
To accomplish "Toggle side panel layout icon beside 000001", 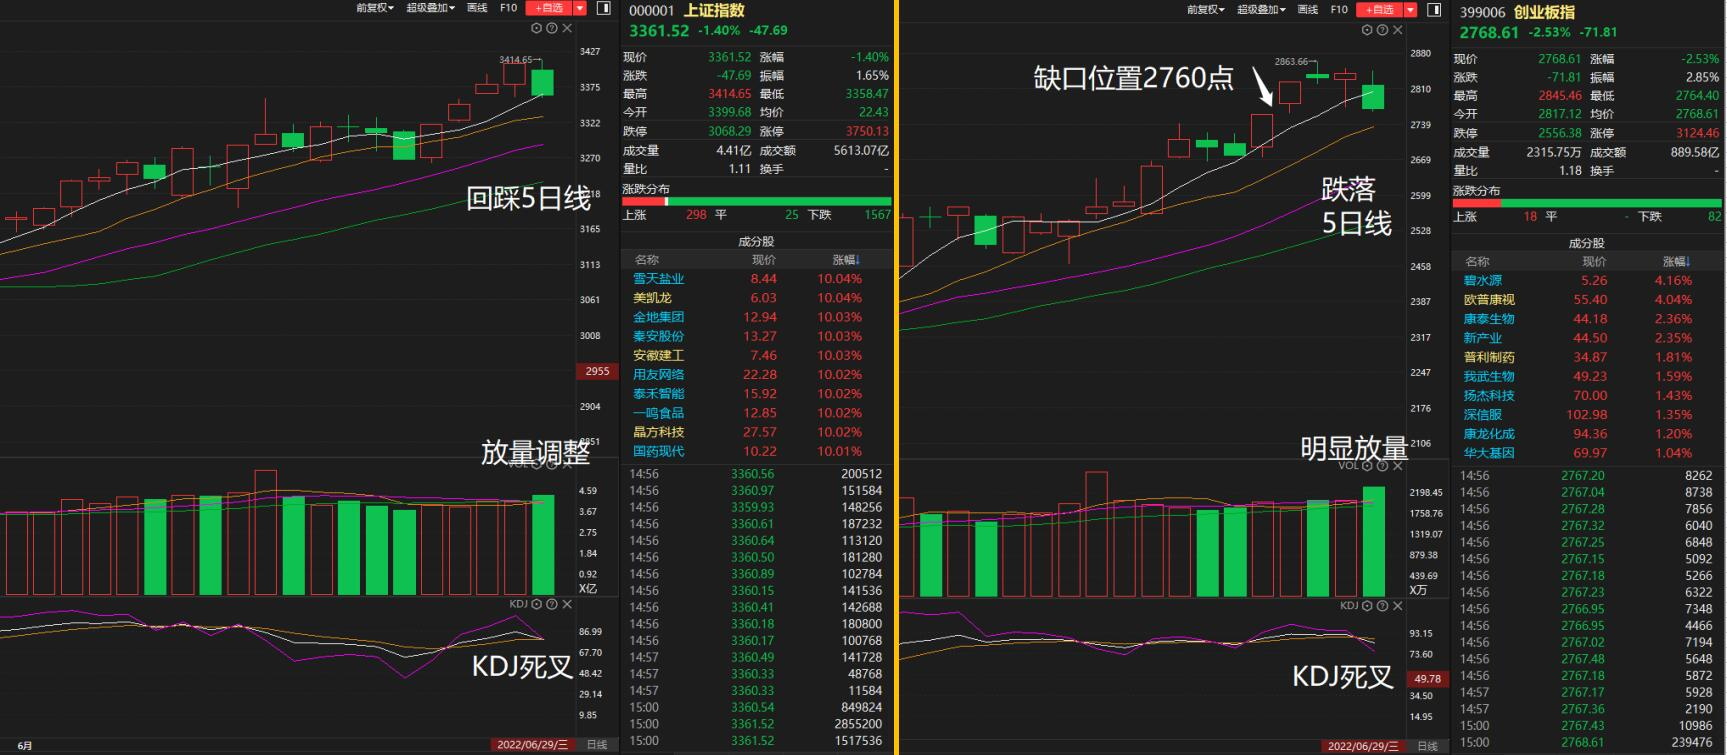I will tap(603, 8).
